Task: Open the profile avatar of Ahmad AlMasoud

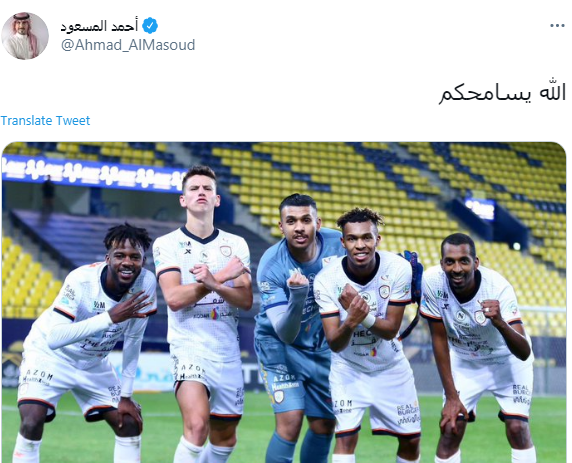Action: click(25, 36)
